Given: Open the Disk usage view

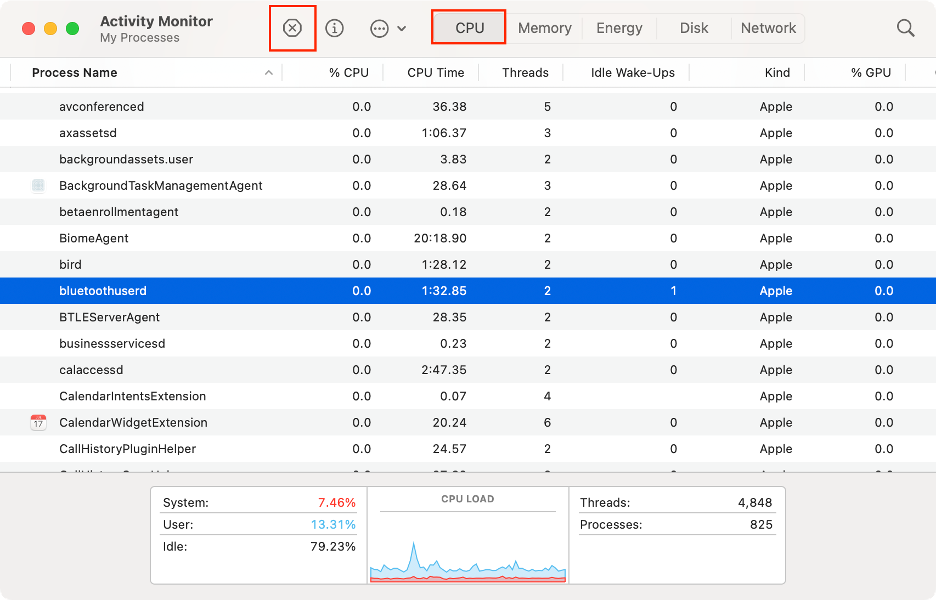Looking at the screenshot, I should click(x=693, y=28).
